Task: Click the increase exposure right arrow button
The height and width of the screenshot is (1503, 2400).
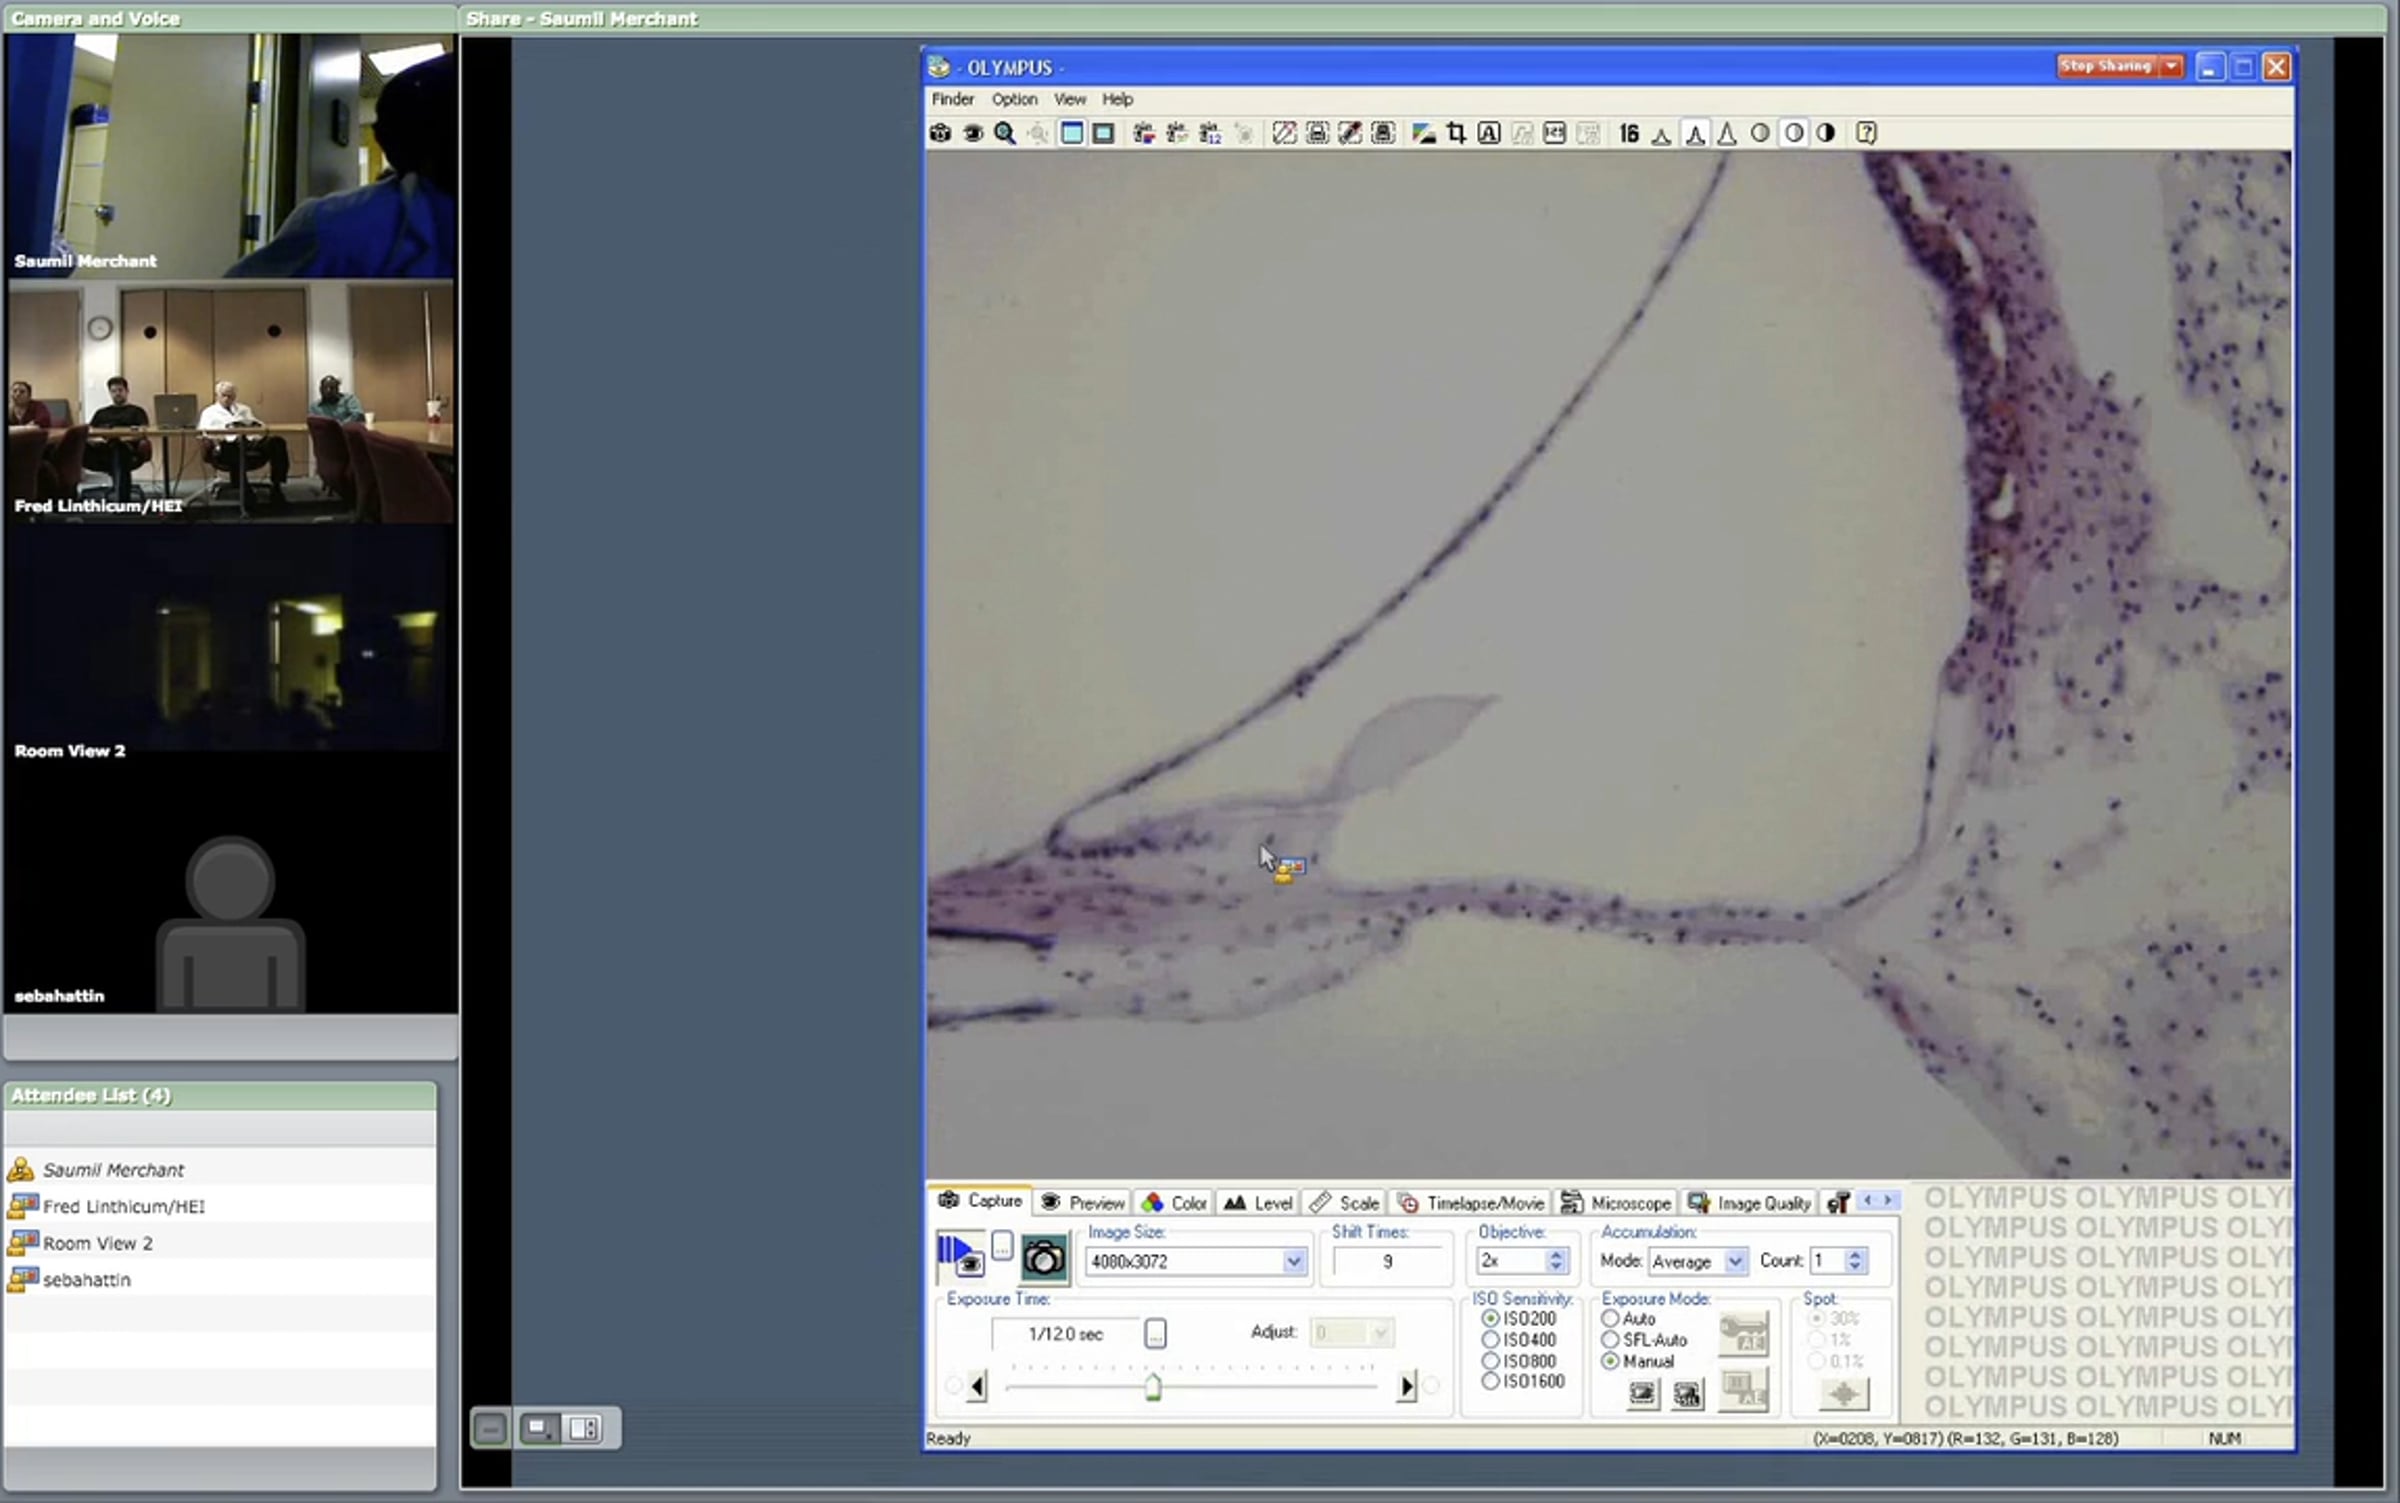Action: (1407, 1387)
